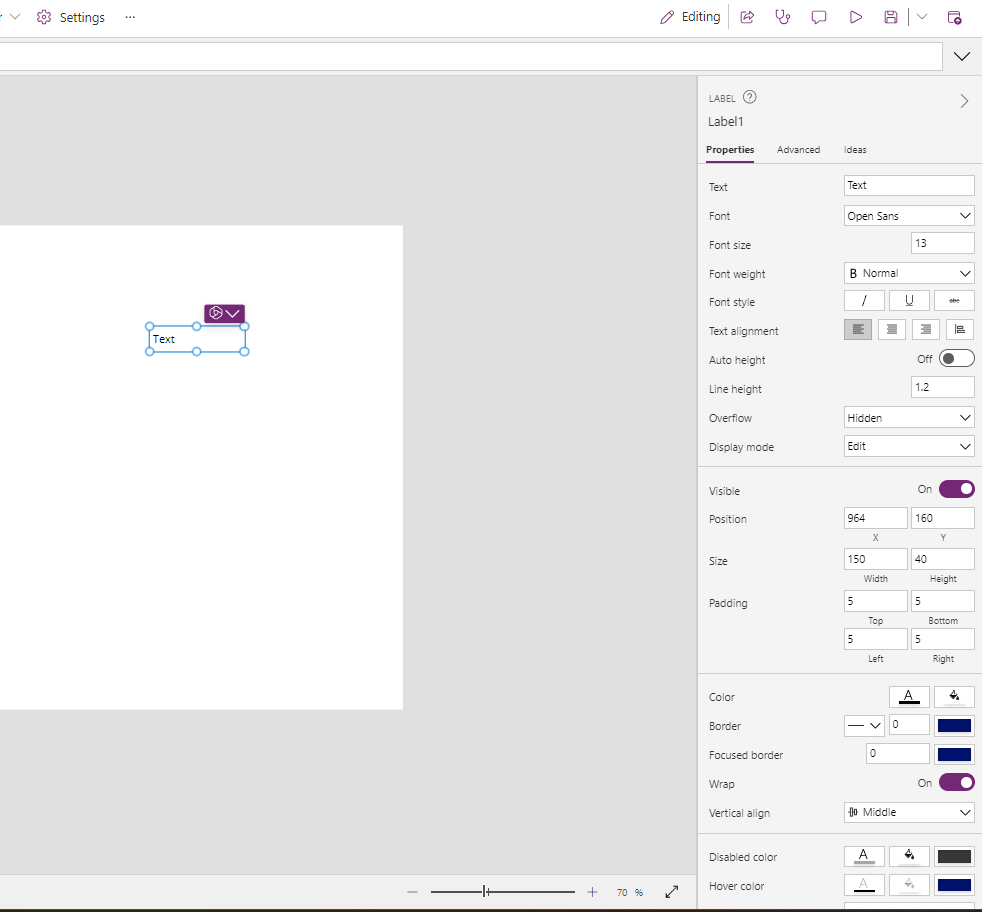Click the Label help question mark icon

tap(749, 97)
